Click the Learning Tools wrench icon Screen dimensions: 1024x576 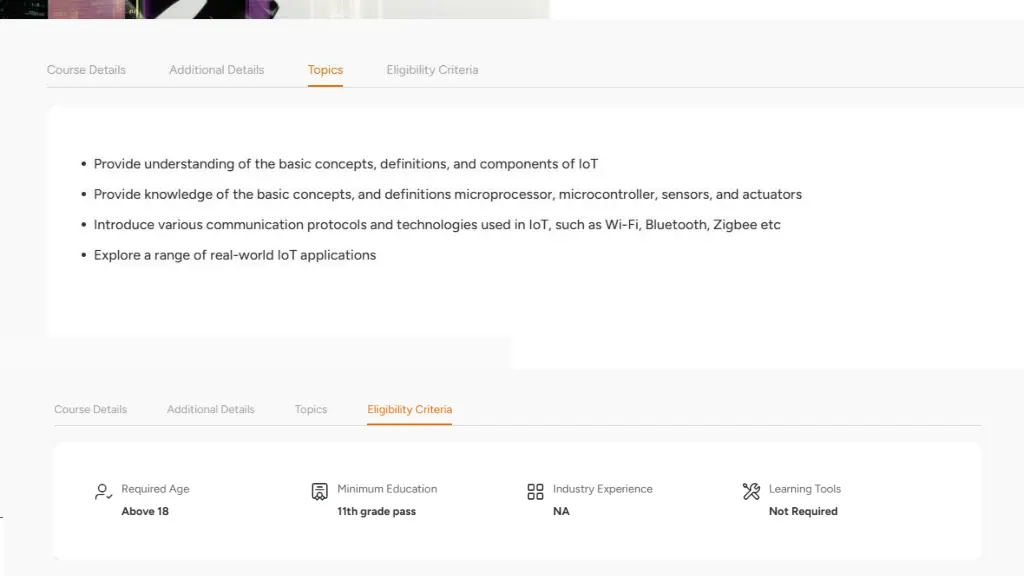[751, 491]
